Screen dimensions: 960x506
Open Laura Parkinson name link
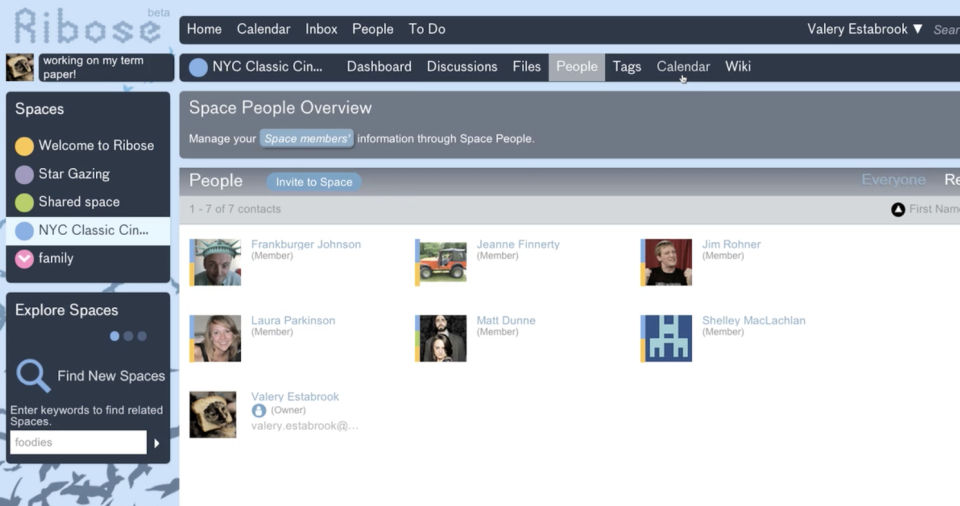(293, 320)
